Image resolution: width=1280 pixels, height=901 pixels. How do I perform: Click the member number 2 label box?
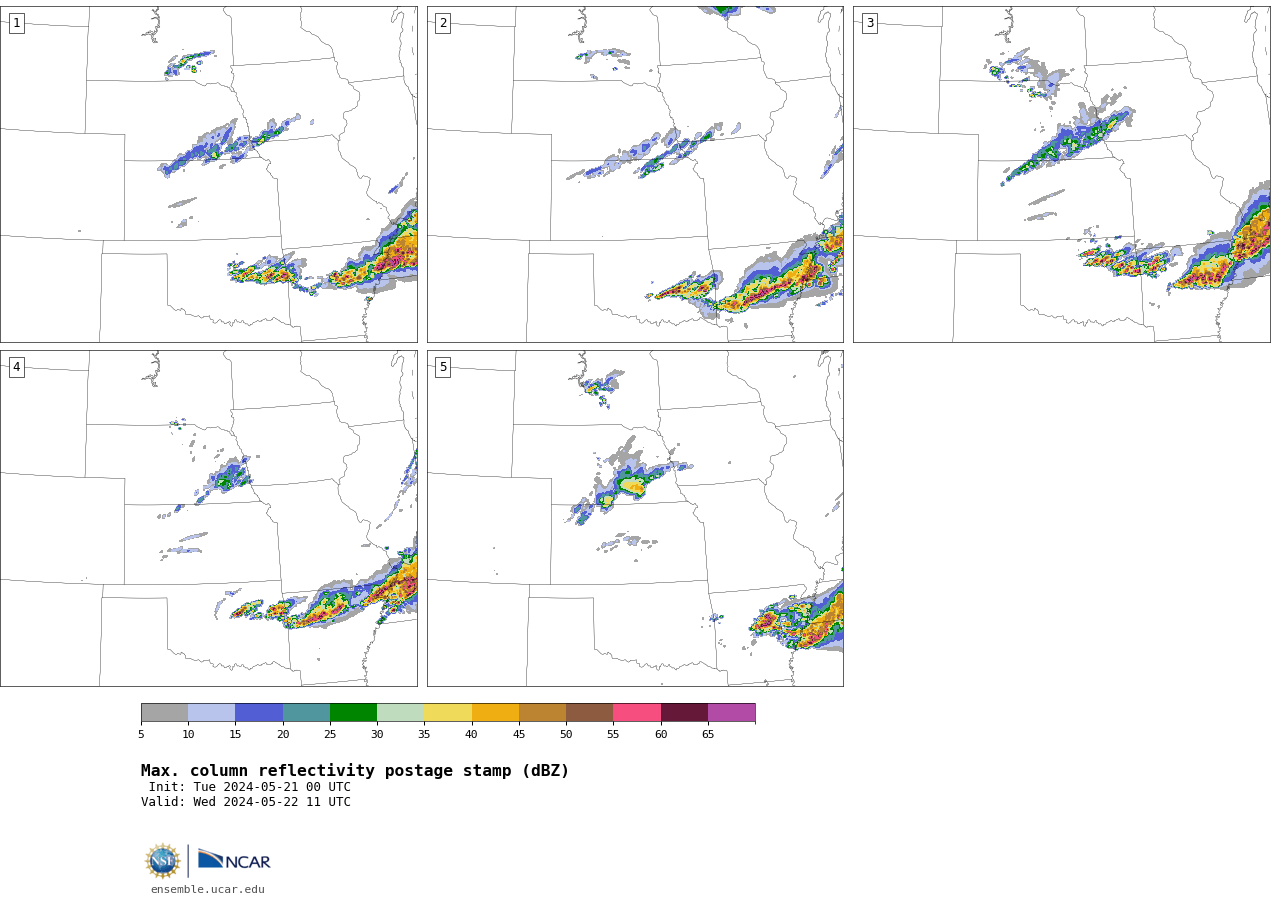(x=443, y=23)
